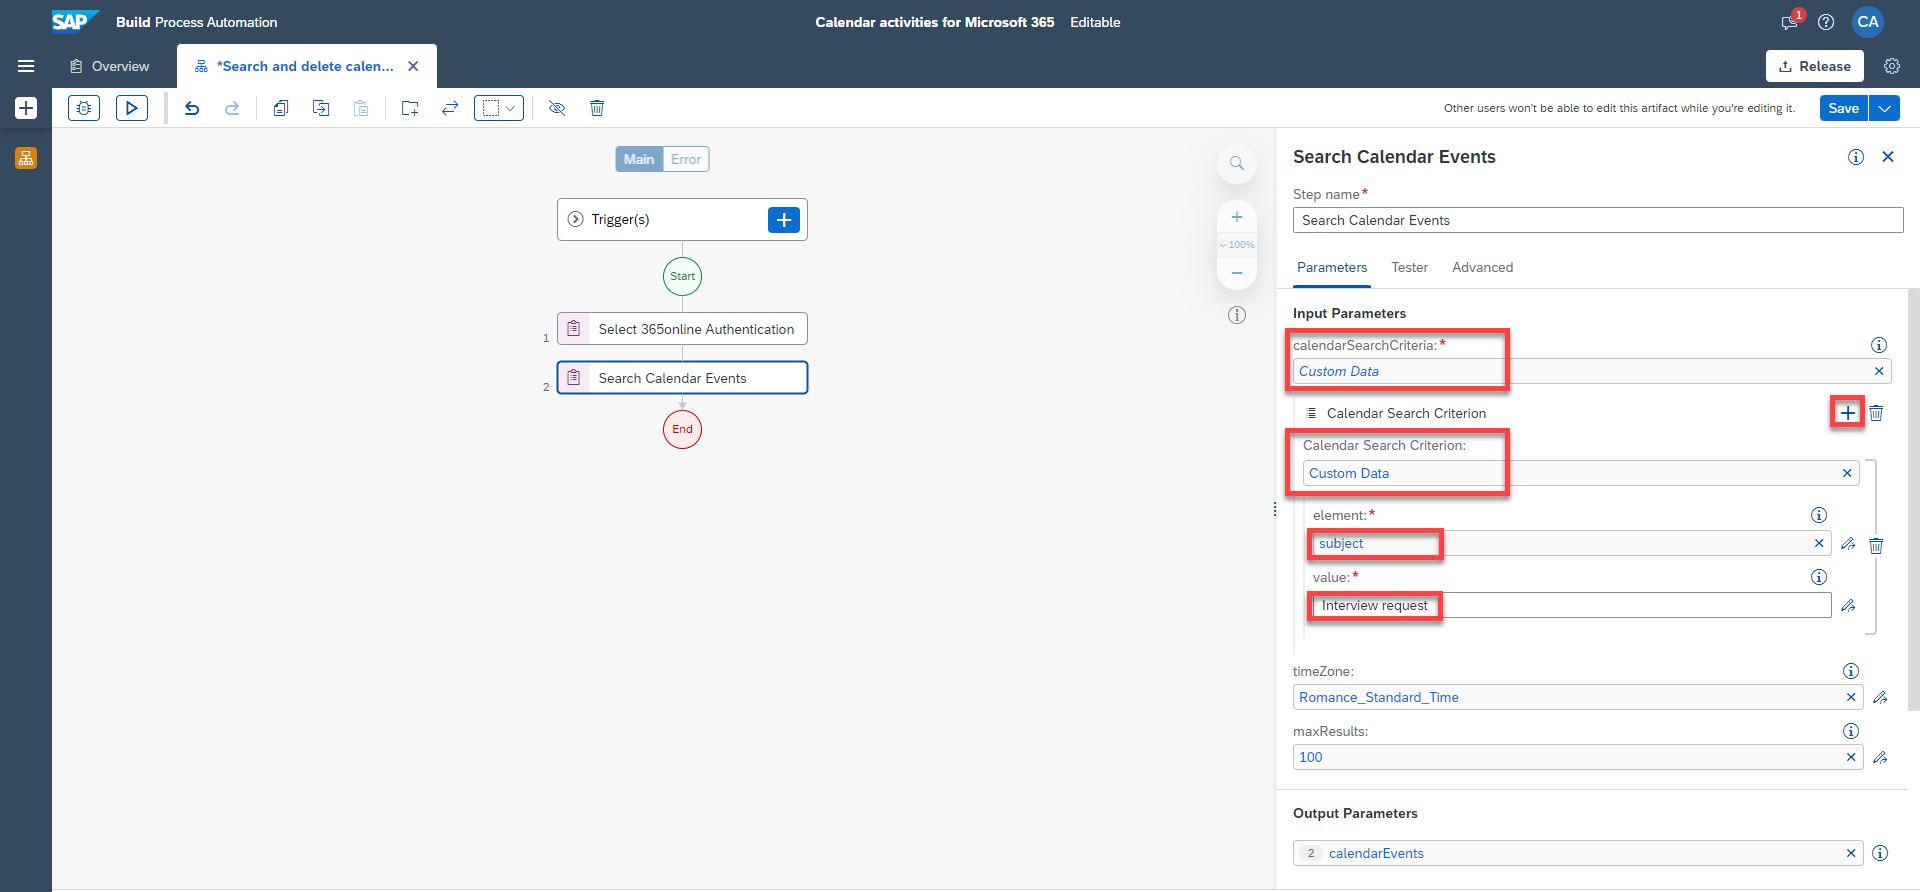Open the Save options dropdown arrow
1920x892 pixels.
click(1885, 108)
